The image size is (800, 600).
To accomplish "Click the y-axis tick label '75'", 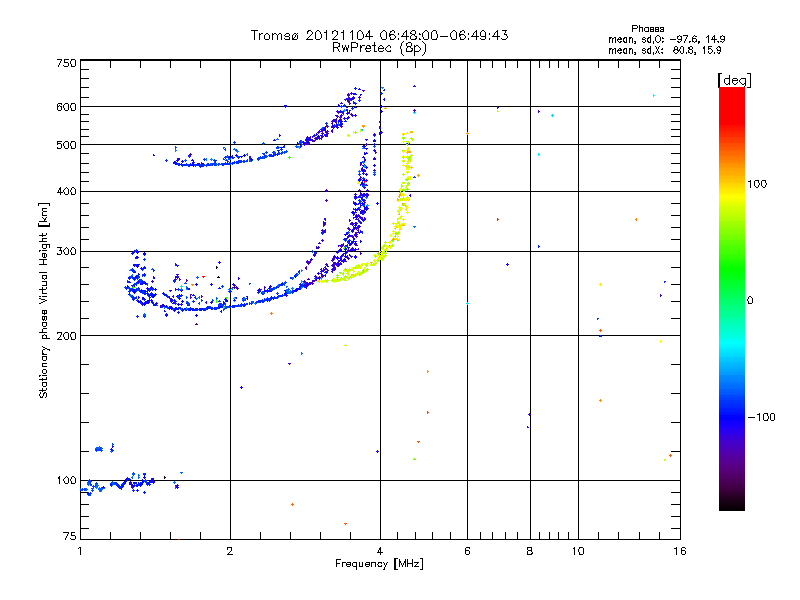I will click(70, 536).
